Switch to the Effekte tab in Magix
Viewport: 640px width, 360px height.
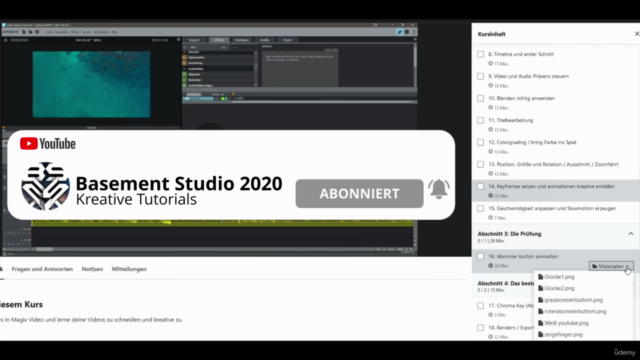coord(219,40)
